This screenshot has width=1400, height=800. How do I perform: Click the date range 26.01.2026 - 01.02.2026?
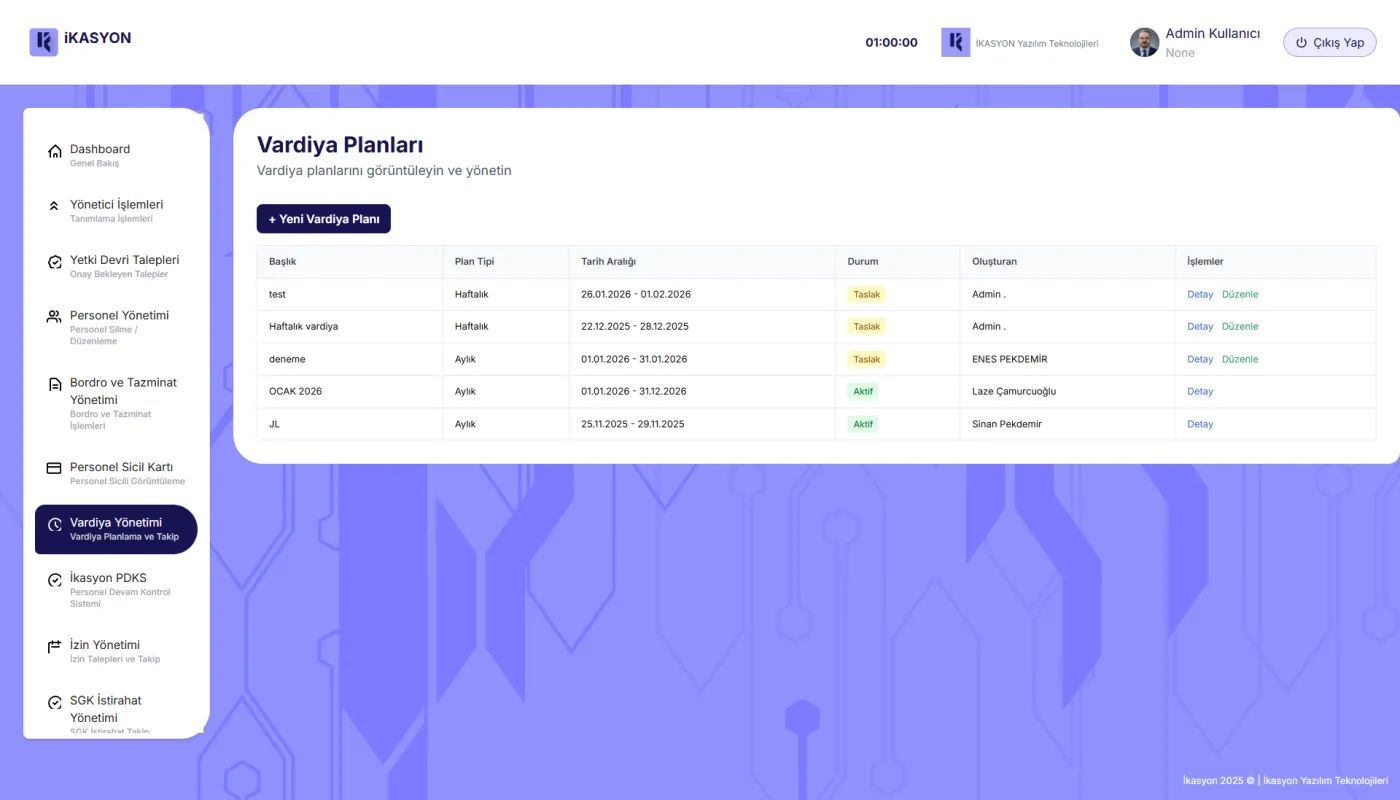pyautogui.click(x=636, y=294)
